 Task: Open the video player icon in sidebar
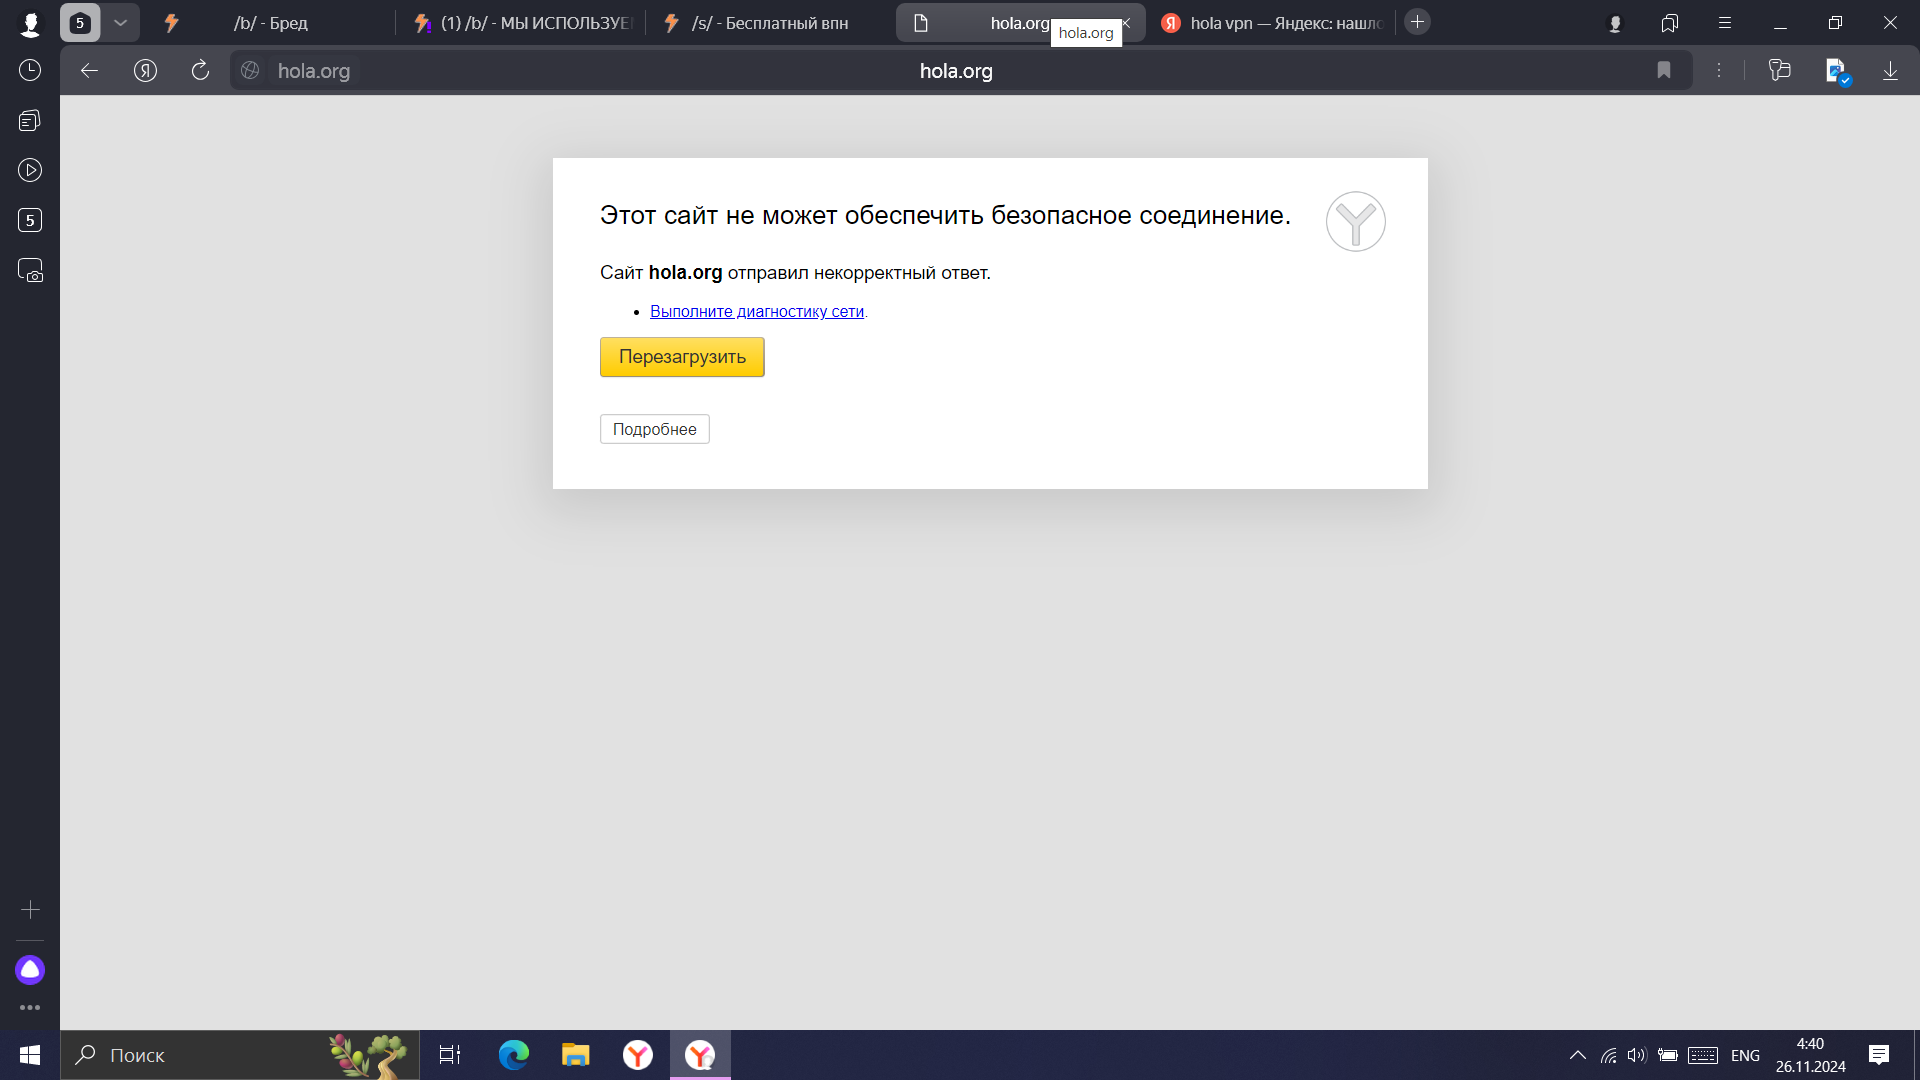click(30, 170)
